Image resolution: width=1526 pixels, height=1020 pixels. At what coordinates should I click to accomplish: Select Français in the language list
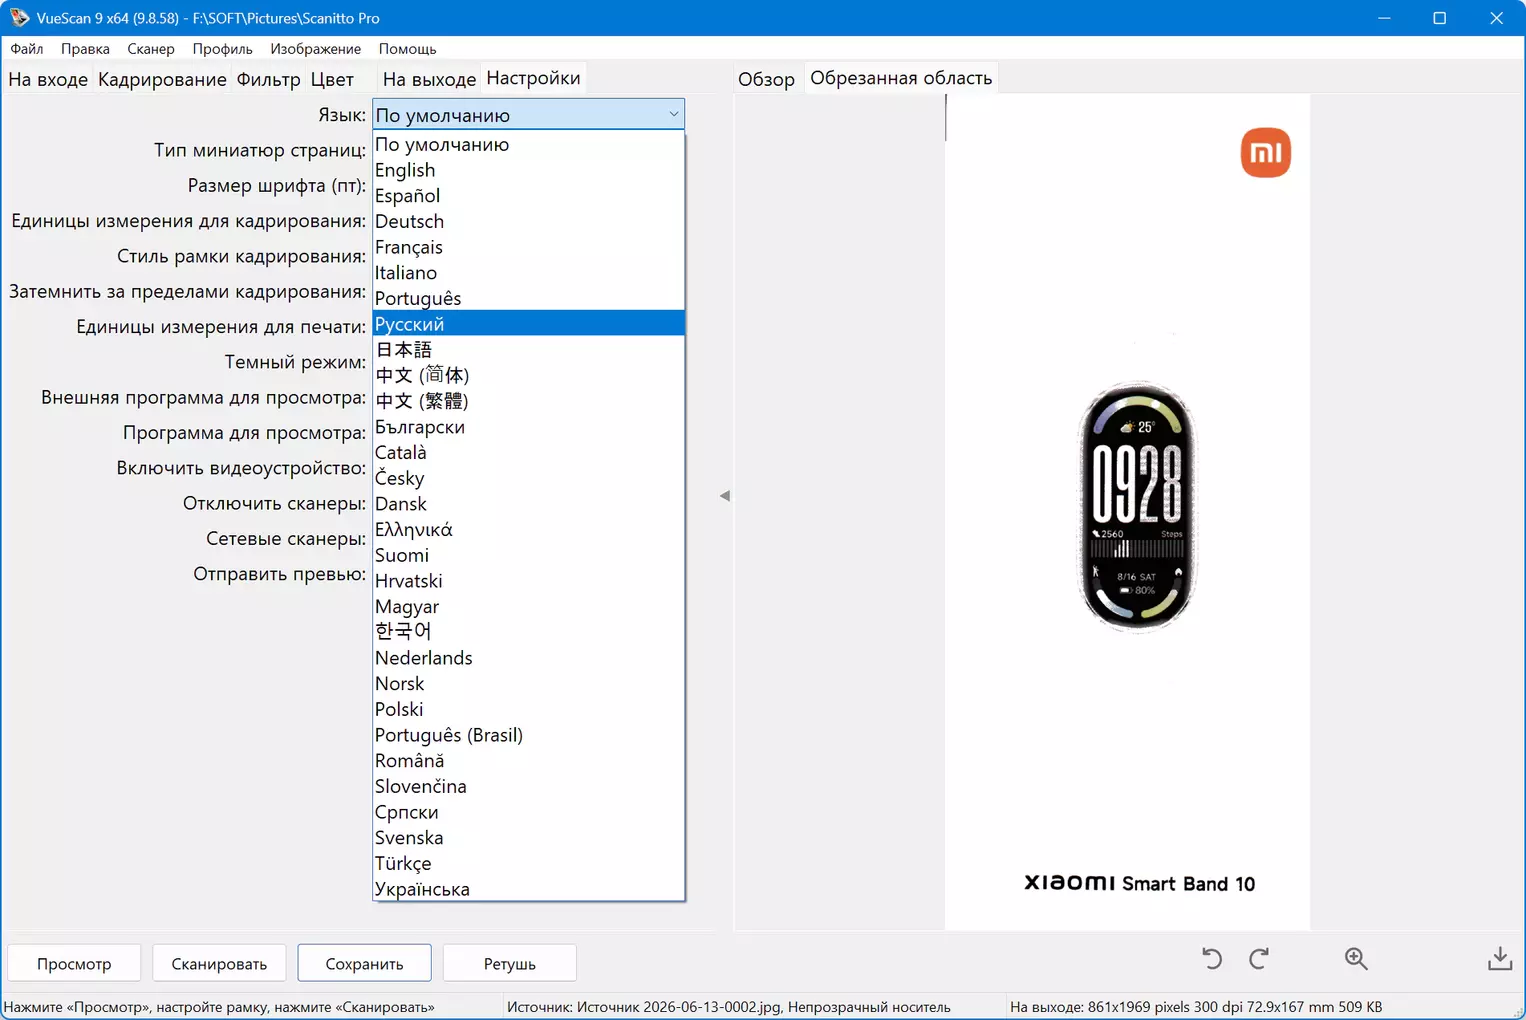528,247
